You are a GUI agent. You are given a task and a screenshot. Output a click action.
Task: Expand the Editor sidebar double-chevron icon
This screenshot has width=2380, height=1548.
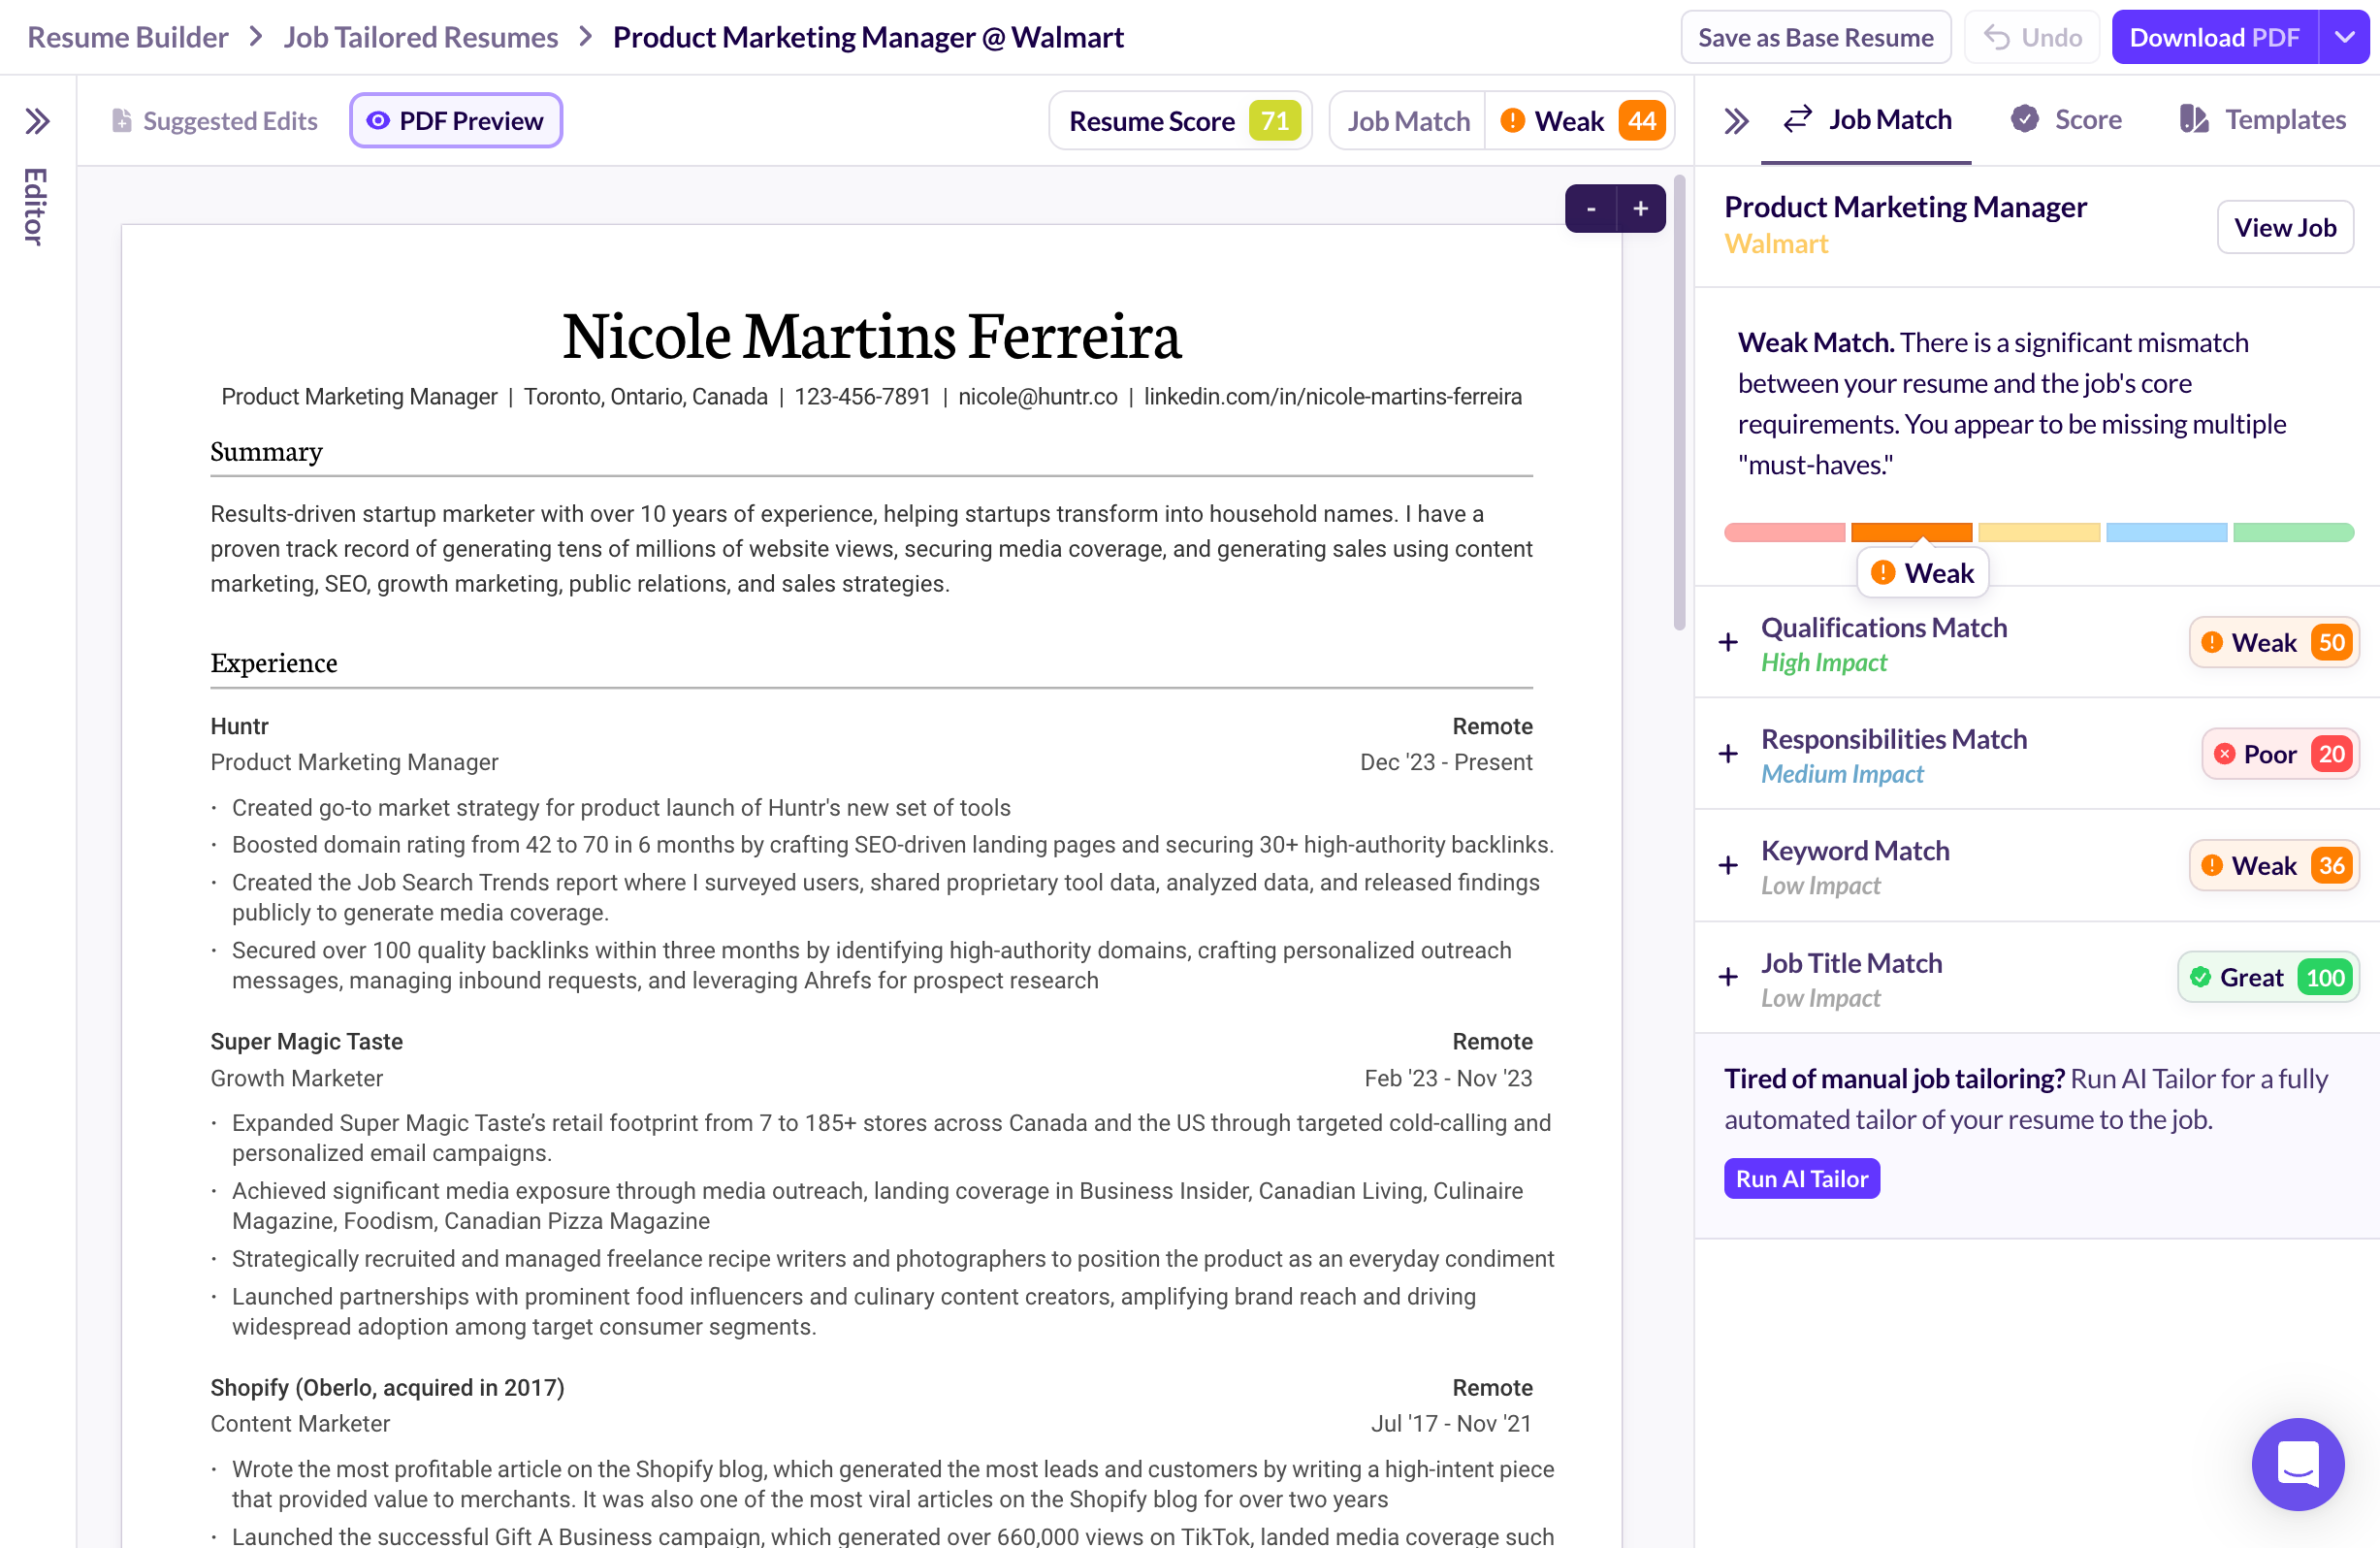tap(37, 121)
